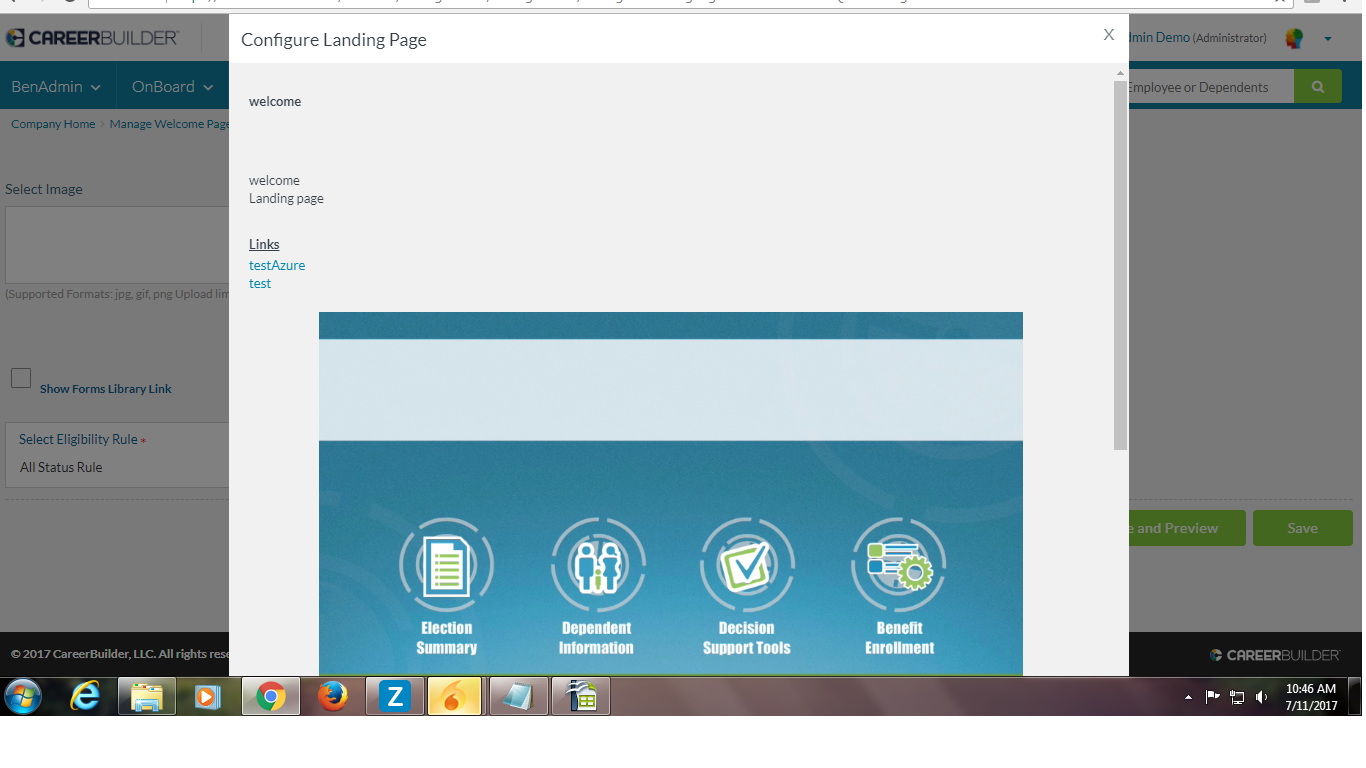Open Google Chrome from the taskbar
Image resolution: width=1366 pixels, height=768 pixels.
pyautogui.click(x=270, y=696)
